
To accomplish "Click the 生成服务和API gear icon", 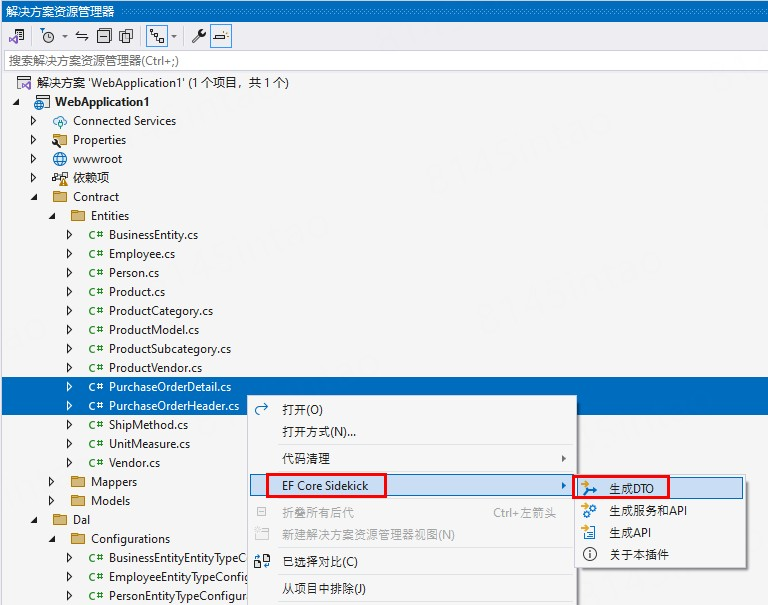I will (x=589, y=511).
